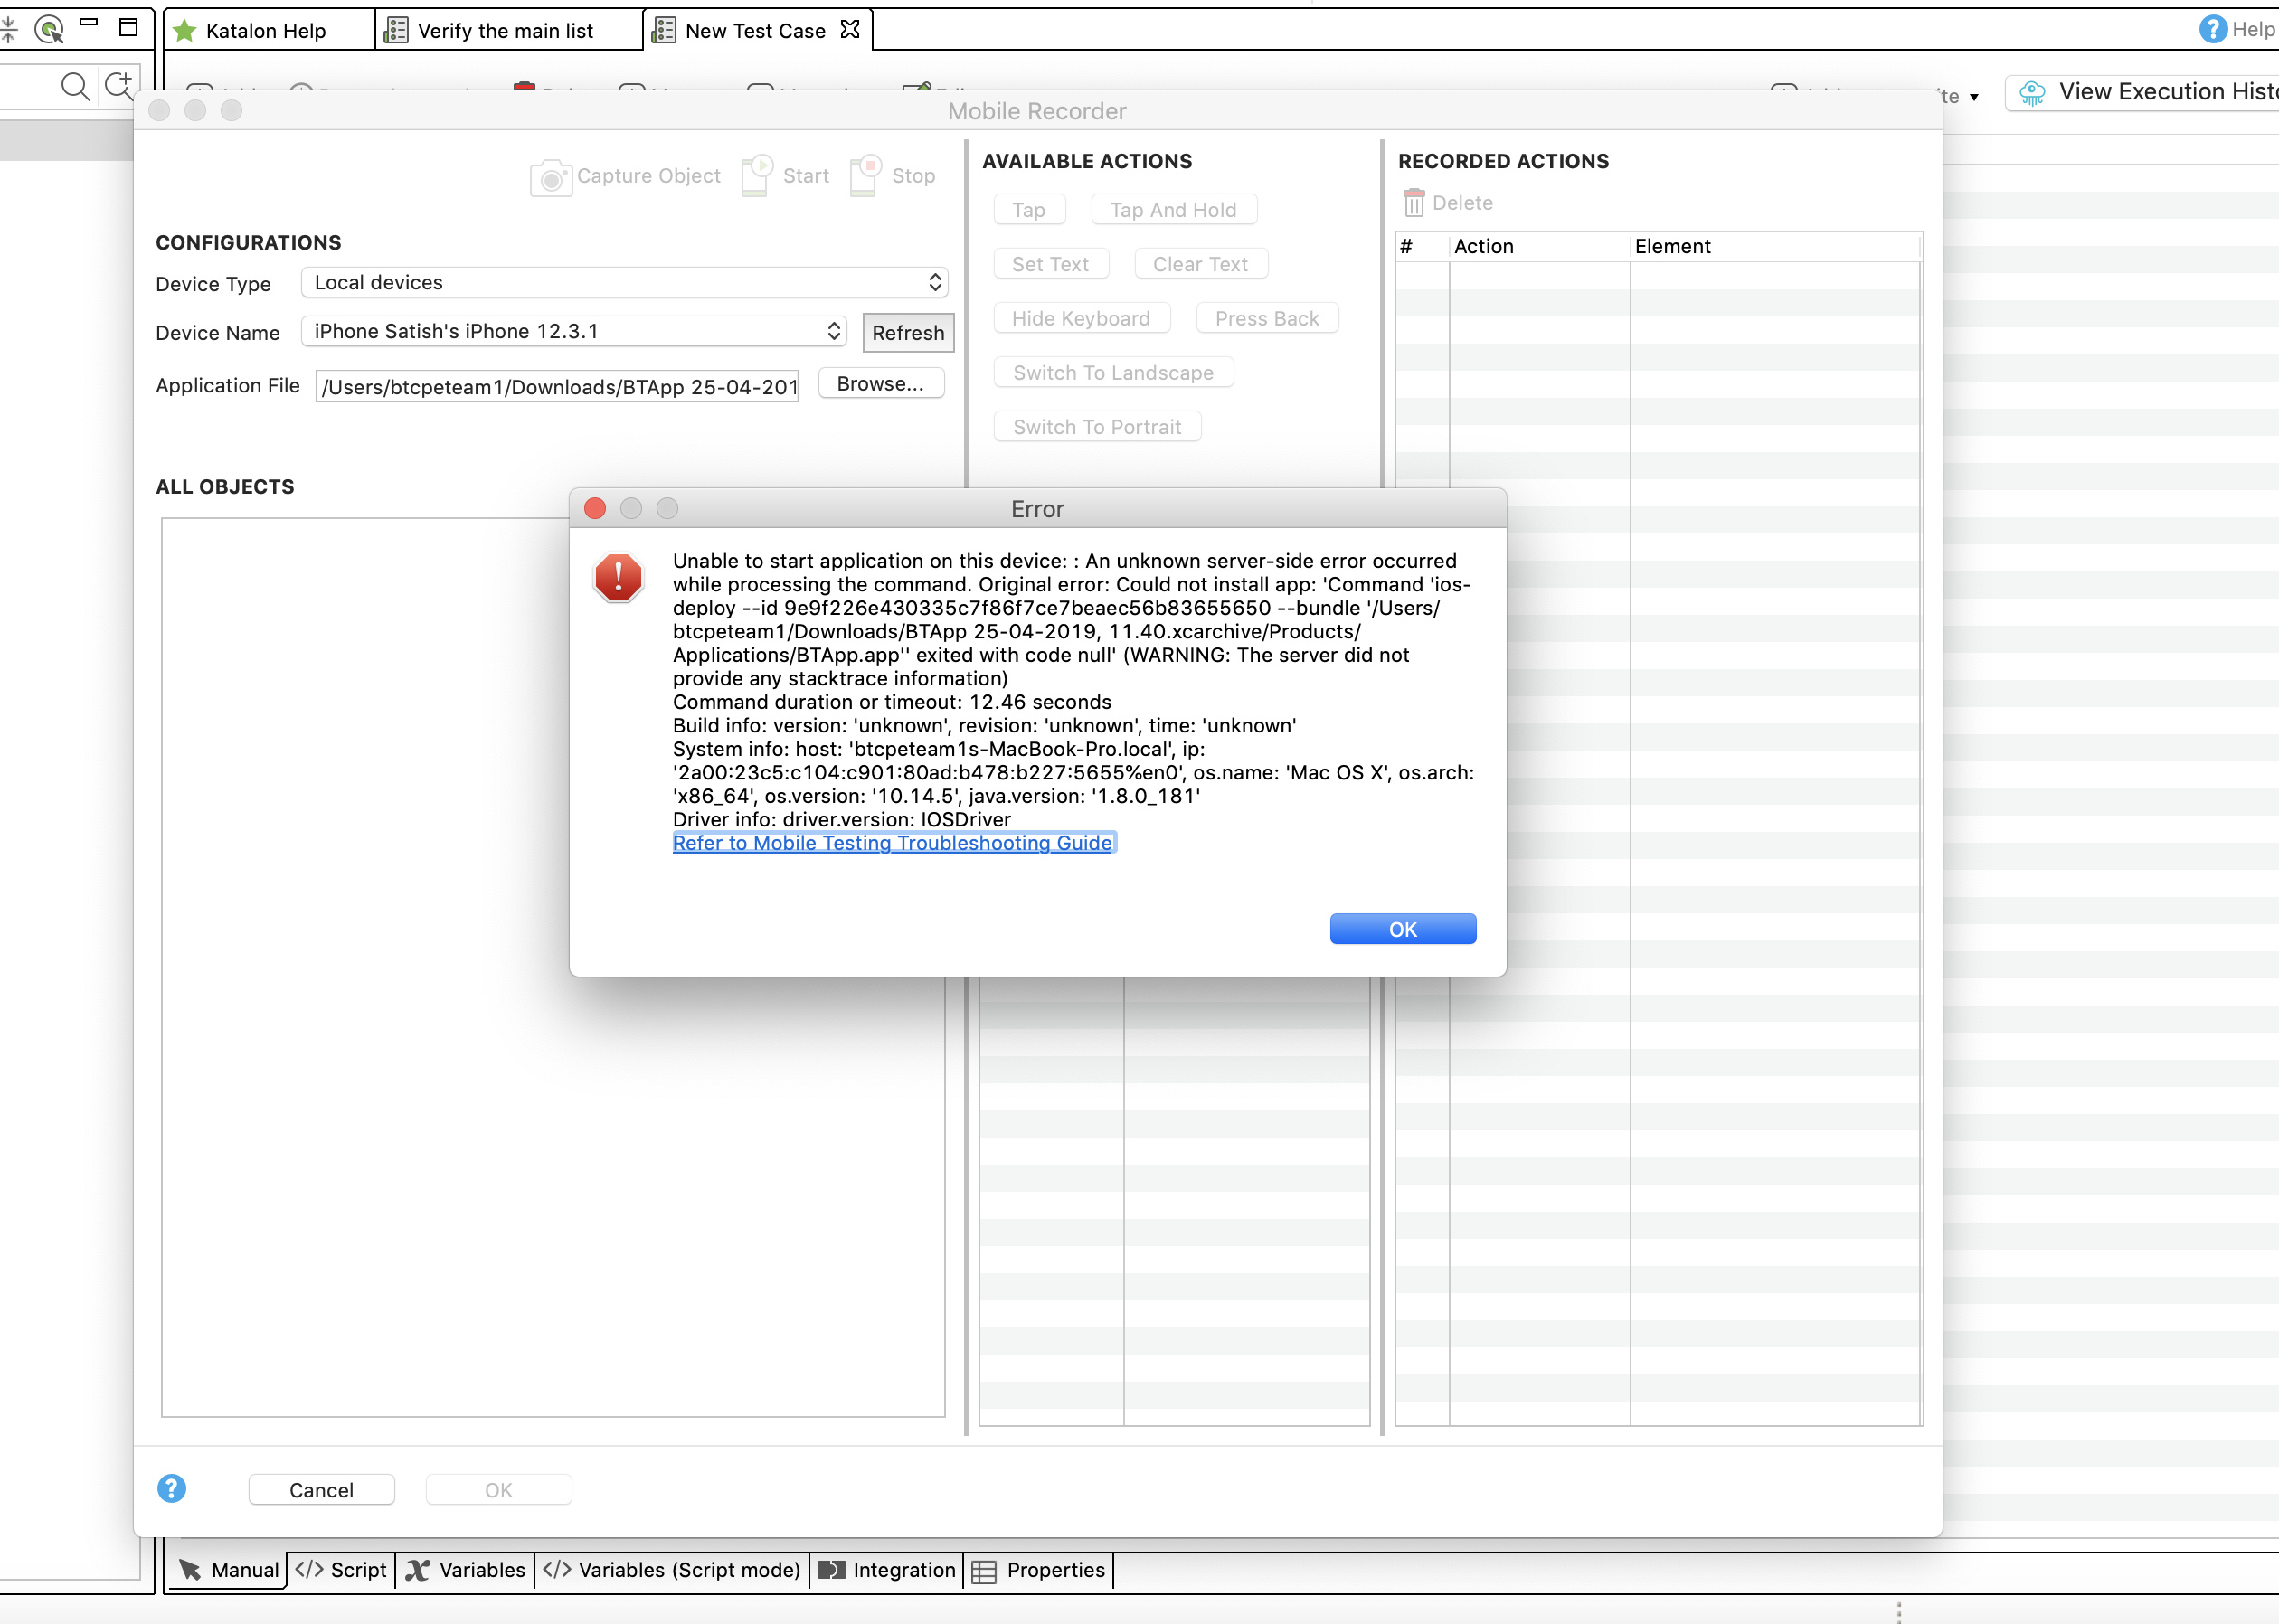
Task: Click the search magnifier icon at top left
Action: click(75, 85)
